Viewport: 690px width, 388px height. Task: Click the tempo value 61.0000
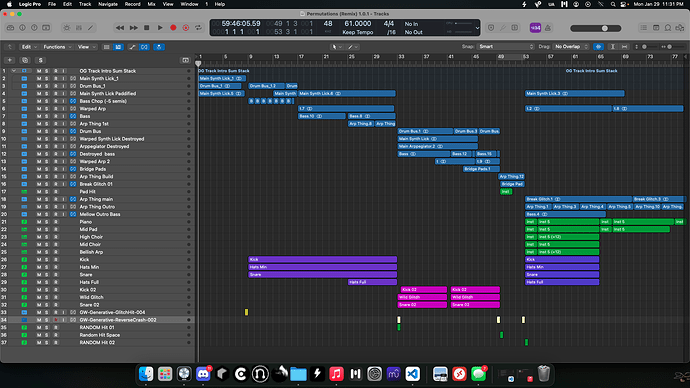coord(357,24)
